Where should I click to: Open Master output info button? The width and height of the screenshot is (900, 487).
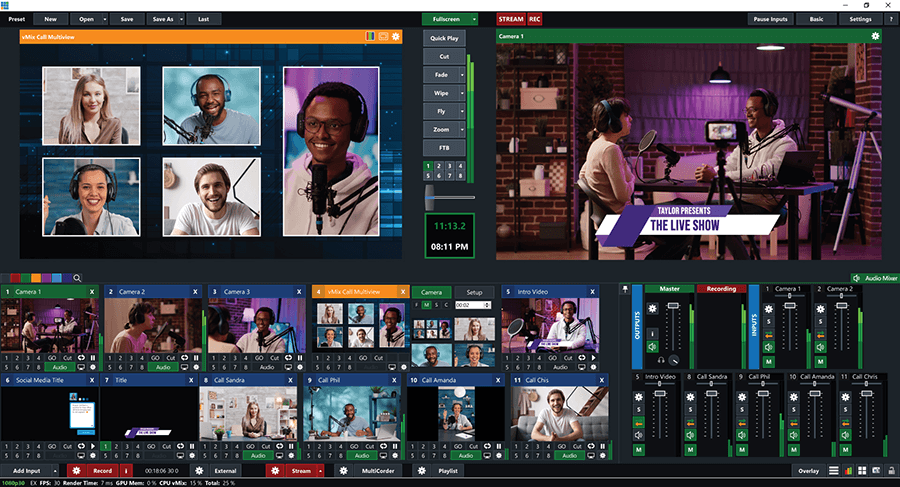click(x=651, y=333)
